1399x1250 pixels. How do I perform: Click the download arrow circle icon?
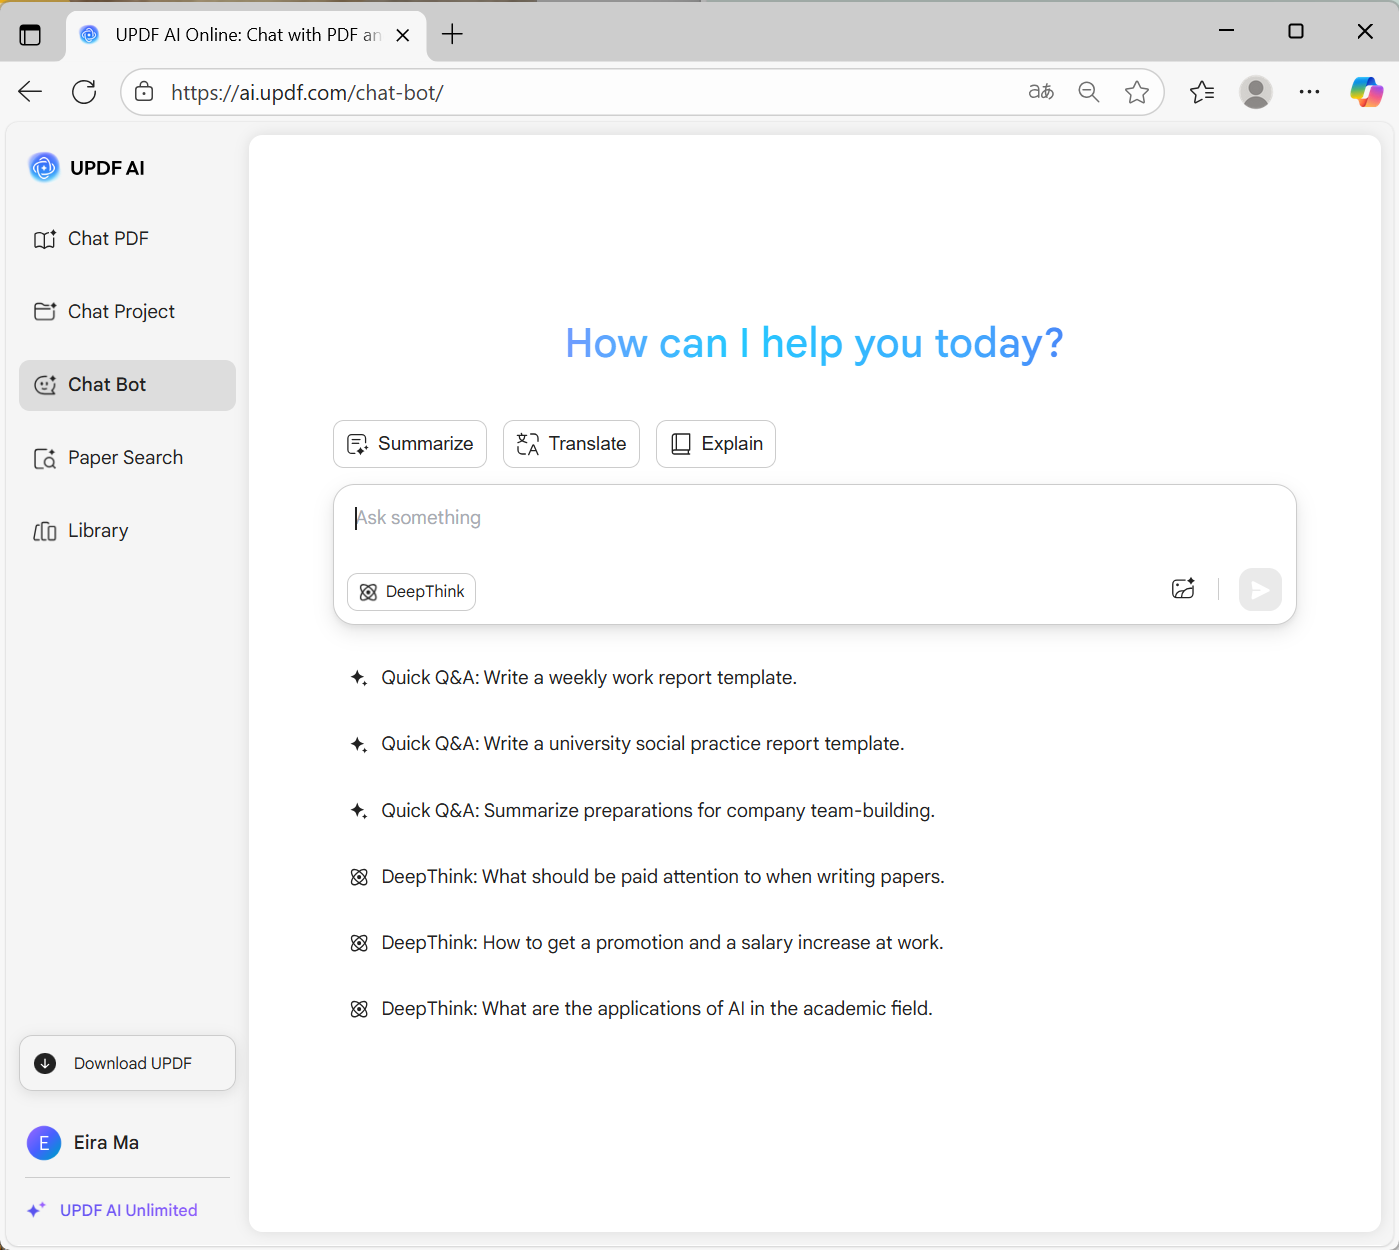pyautogui.click(x=45, y=1063)
